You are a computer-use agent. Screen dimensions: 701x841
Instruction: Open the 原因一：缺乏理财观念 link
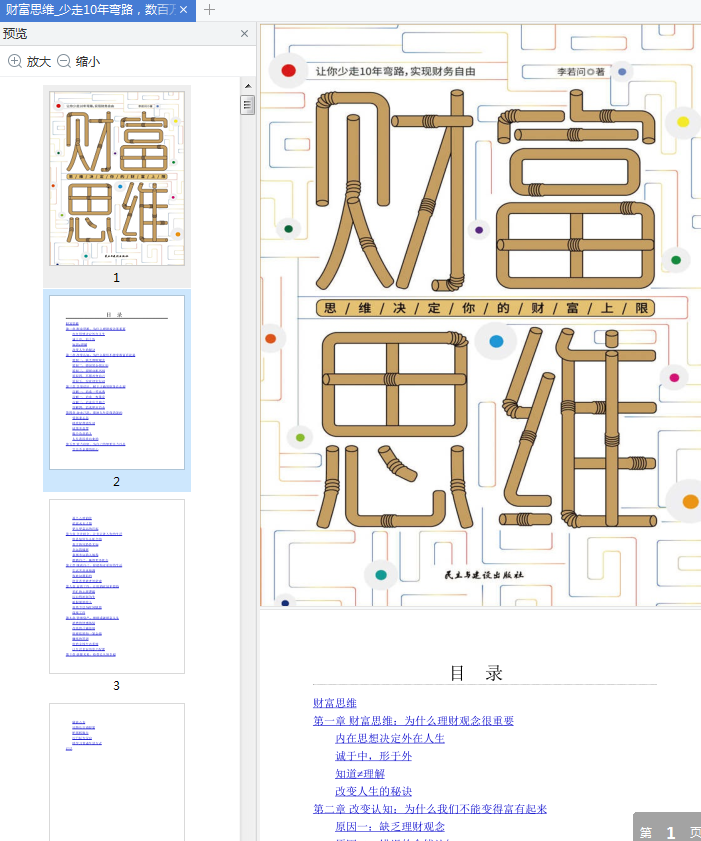(389, 827)
